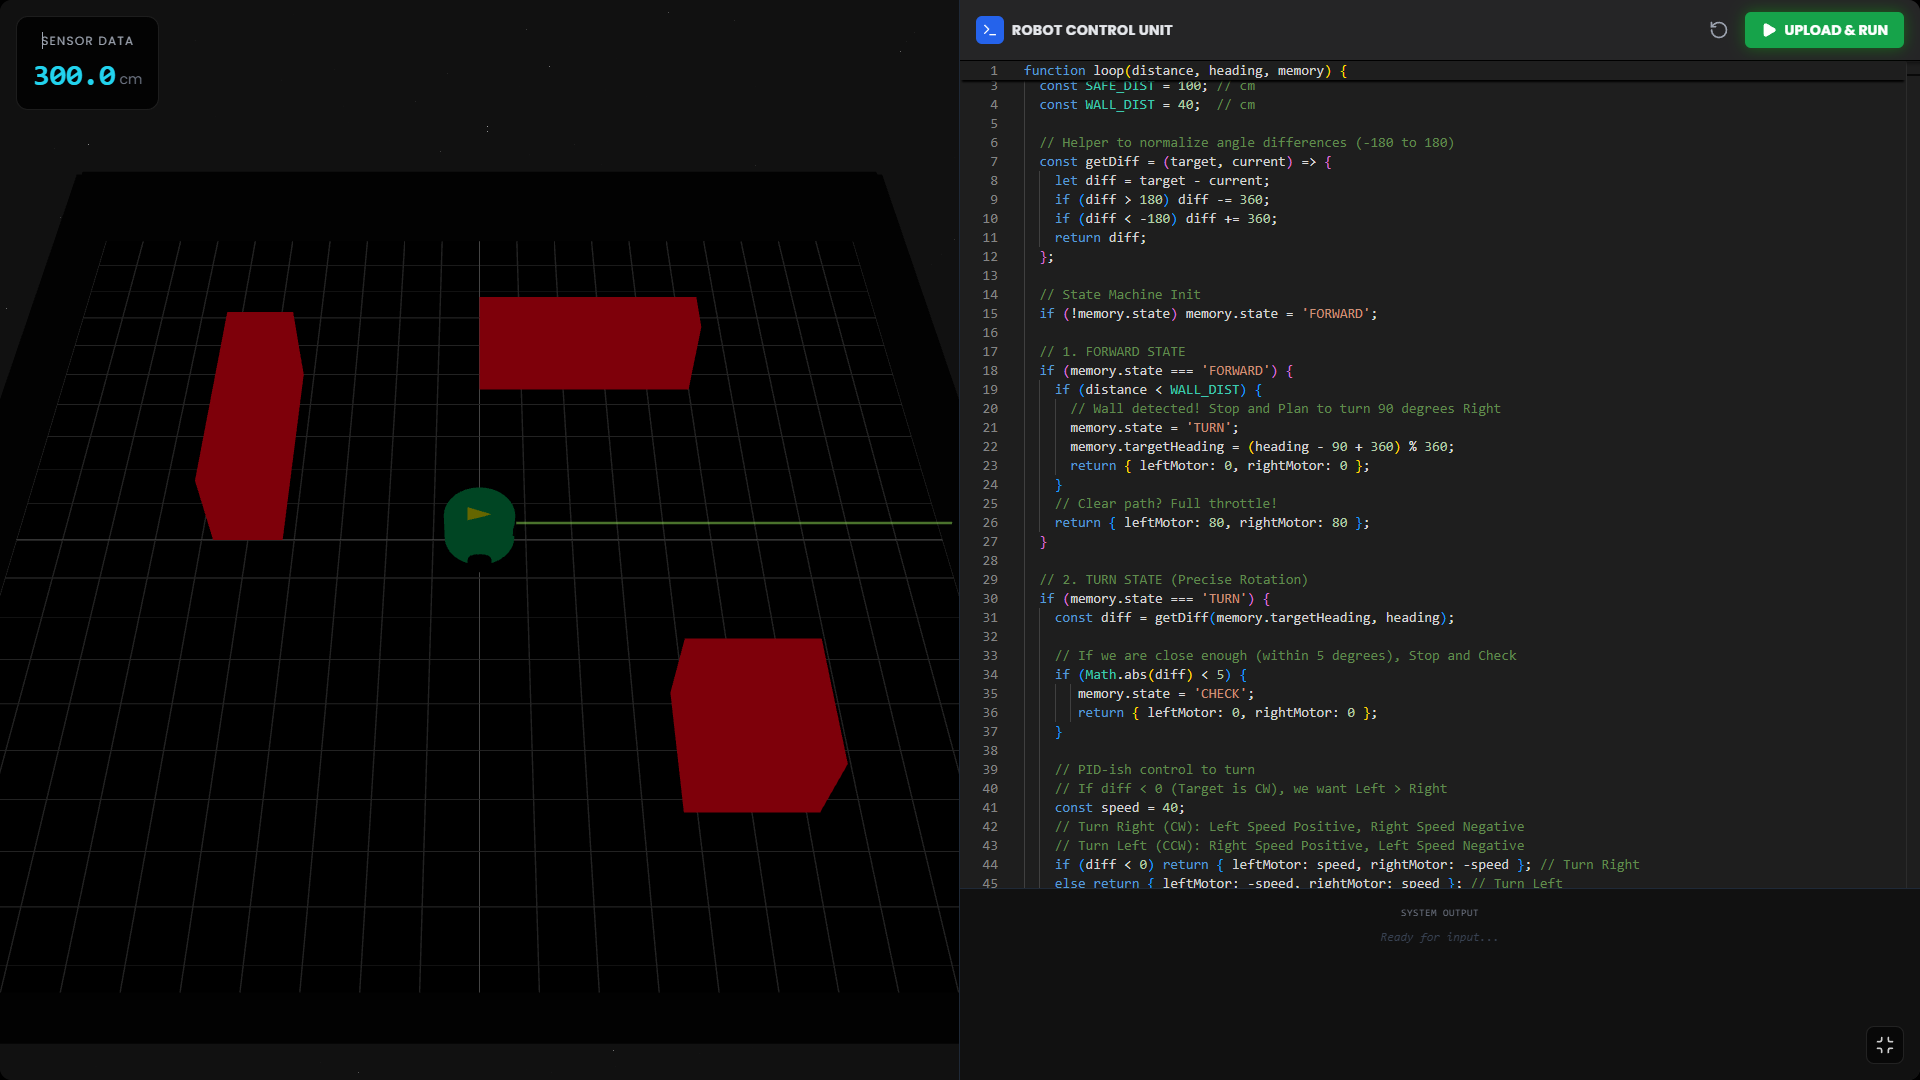
Task: Click the exit-fullscreen icon at bottom right
Action: tap(1884, 1045)
